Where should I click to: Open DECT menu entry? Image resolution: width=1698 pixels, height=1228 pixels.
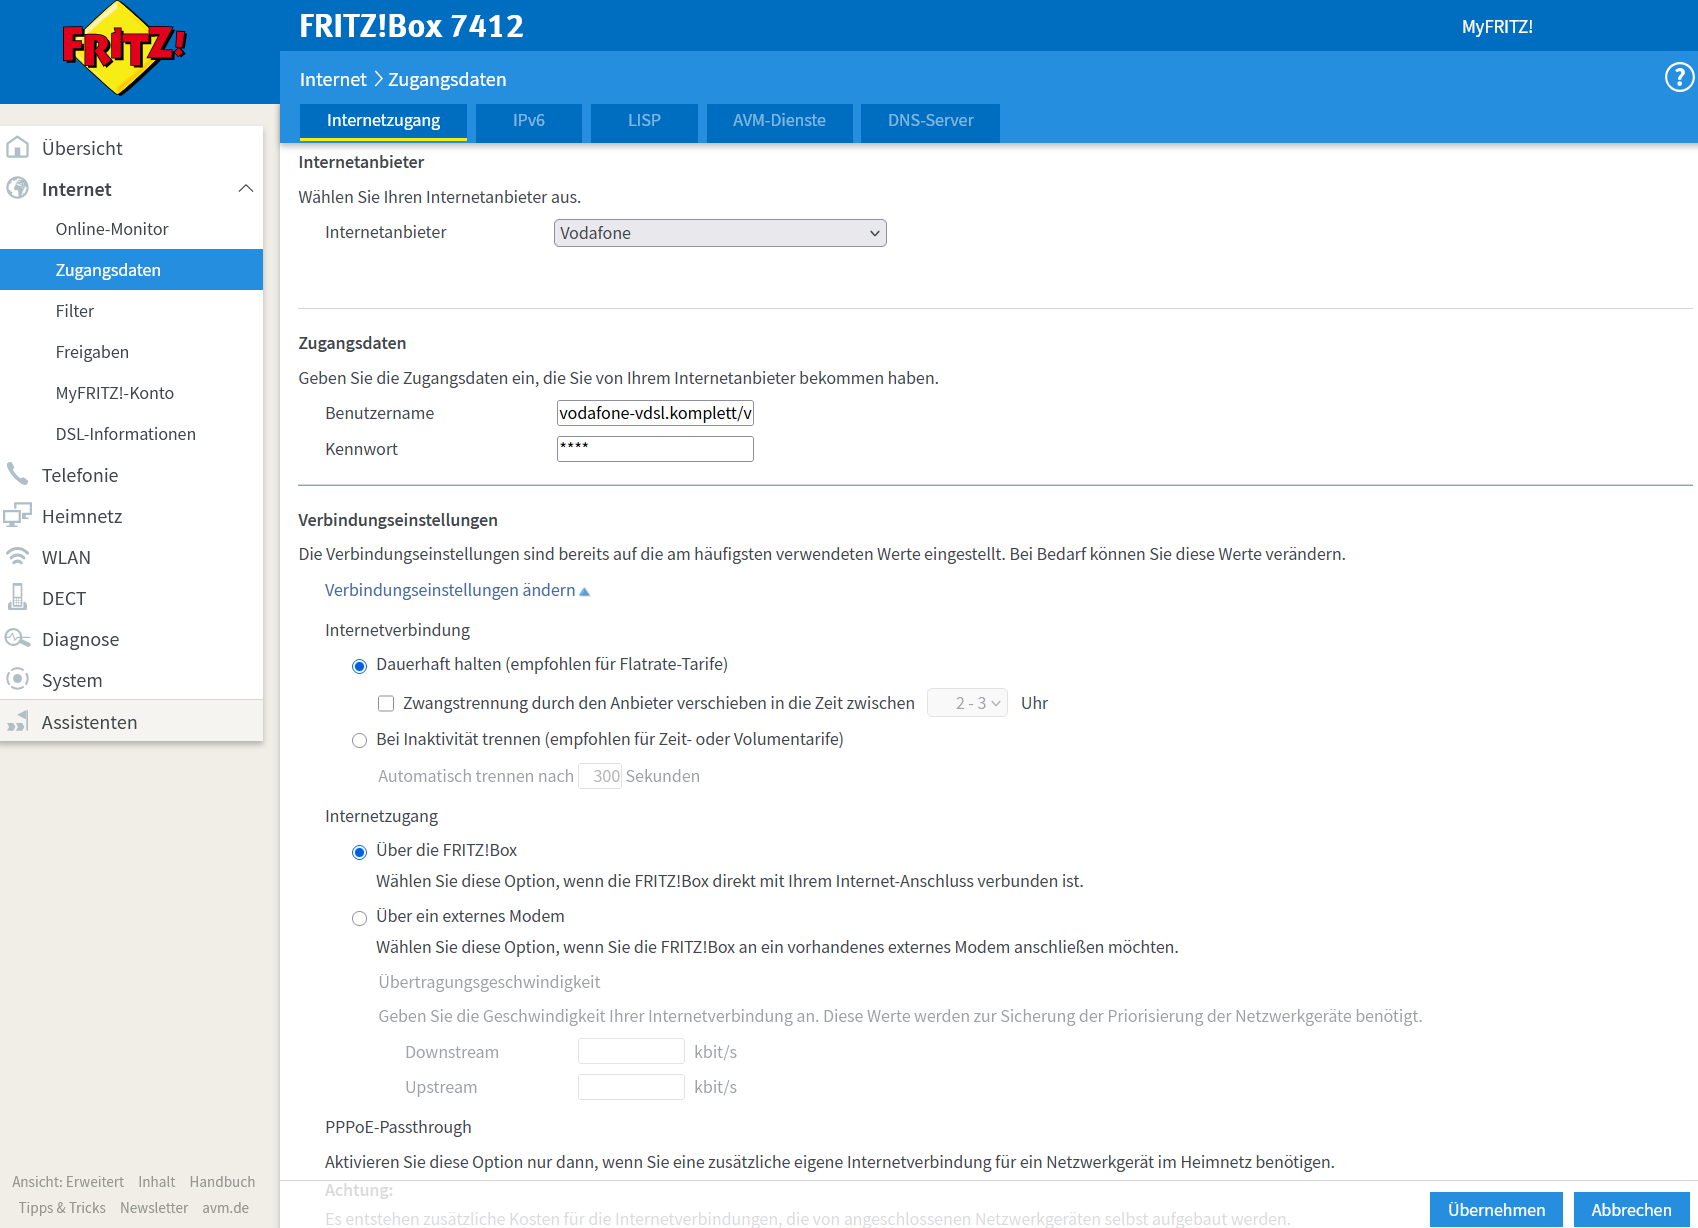point(131,598)
